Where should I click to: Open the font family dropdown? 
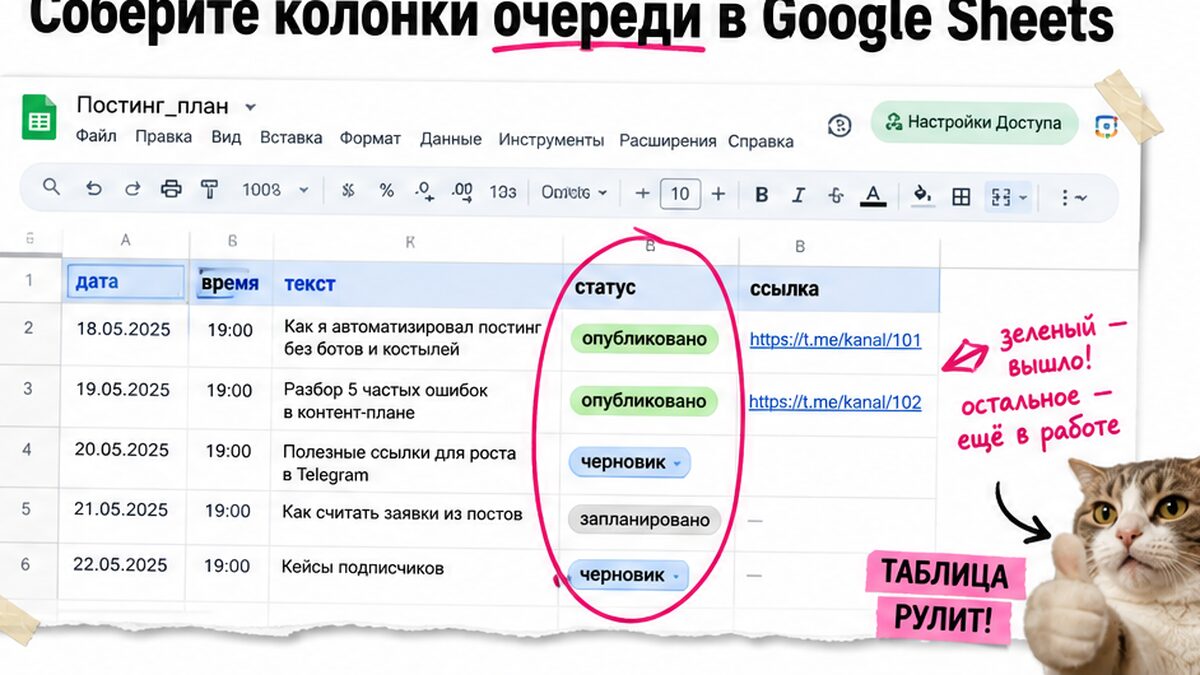click(575, 192)
